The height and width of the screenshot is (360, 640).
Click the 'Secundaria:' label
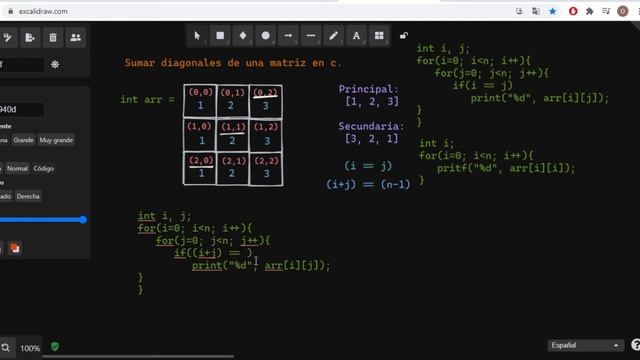tap(371, 126)
